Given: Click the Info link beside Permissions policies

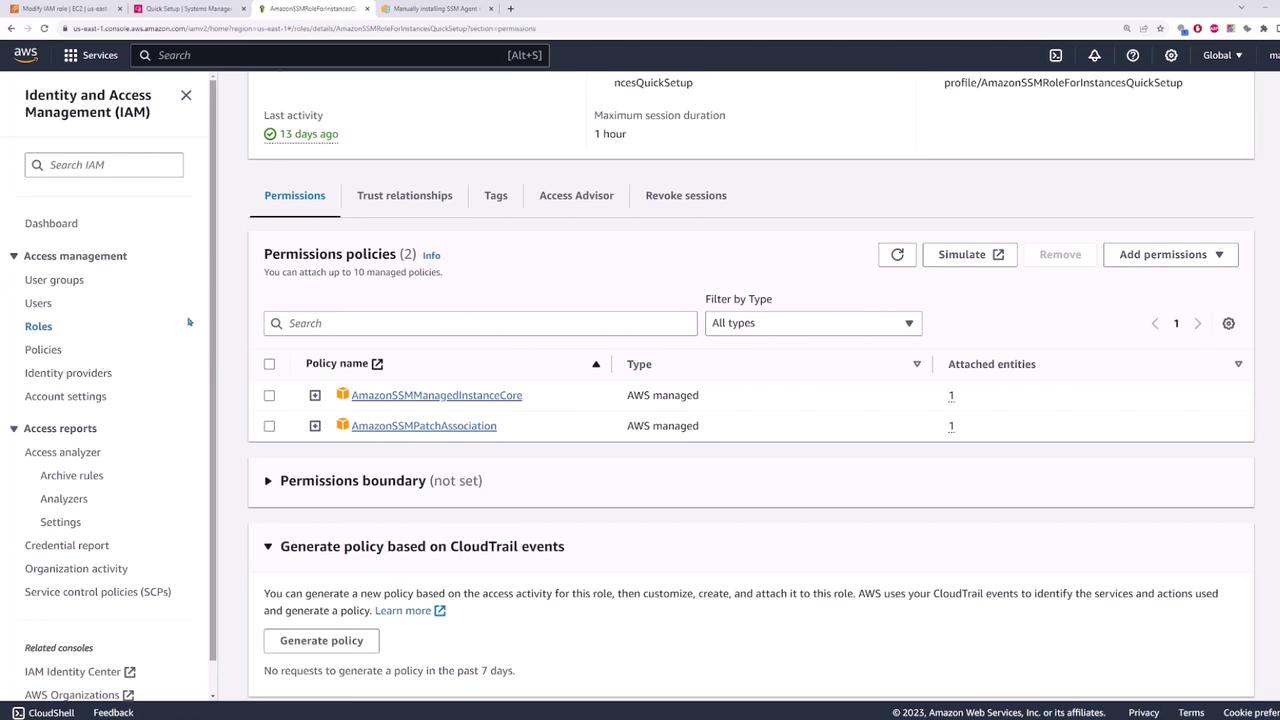Looking at the screenshot, I should [x=431, y=256].
